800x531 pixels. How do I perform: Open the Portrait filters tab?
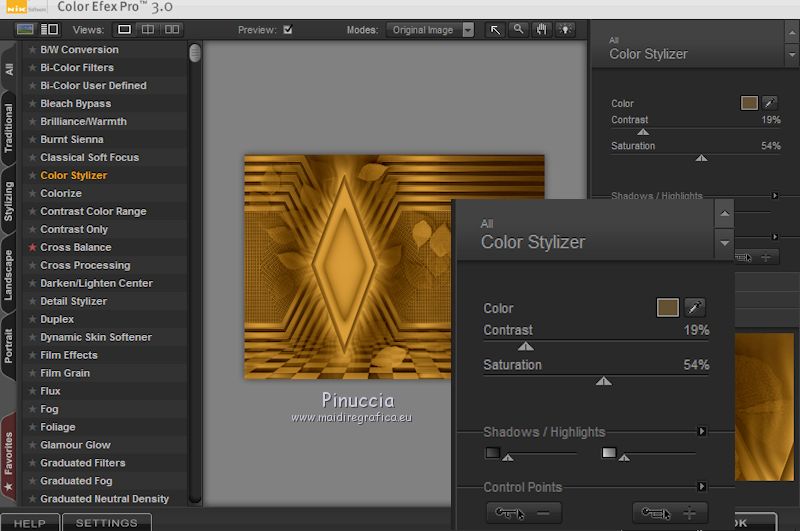click(9, 345)
